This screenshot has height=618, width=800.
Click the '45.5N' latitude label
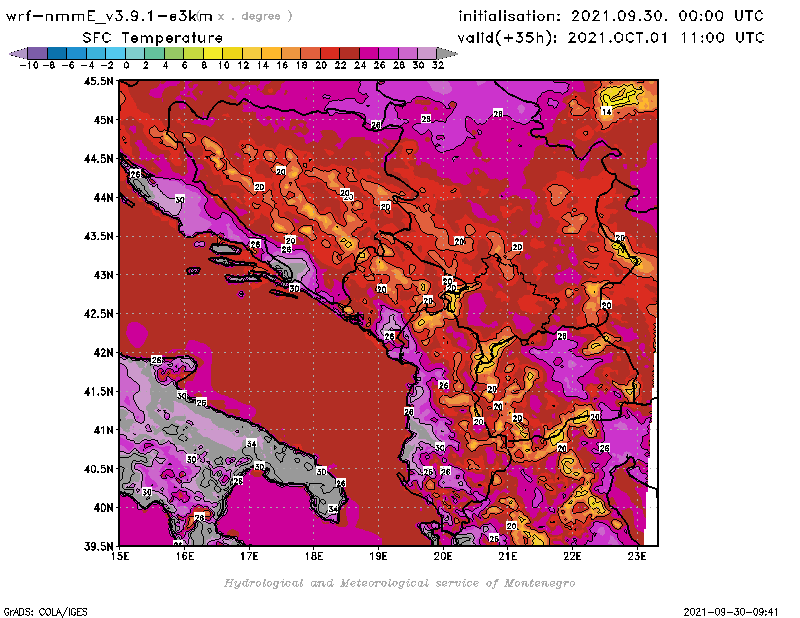coord(98,81)
